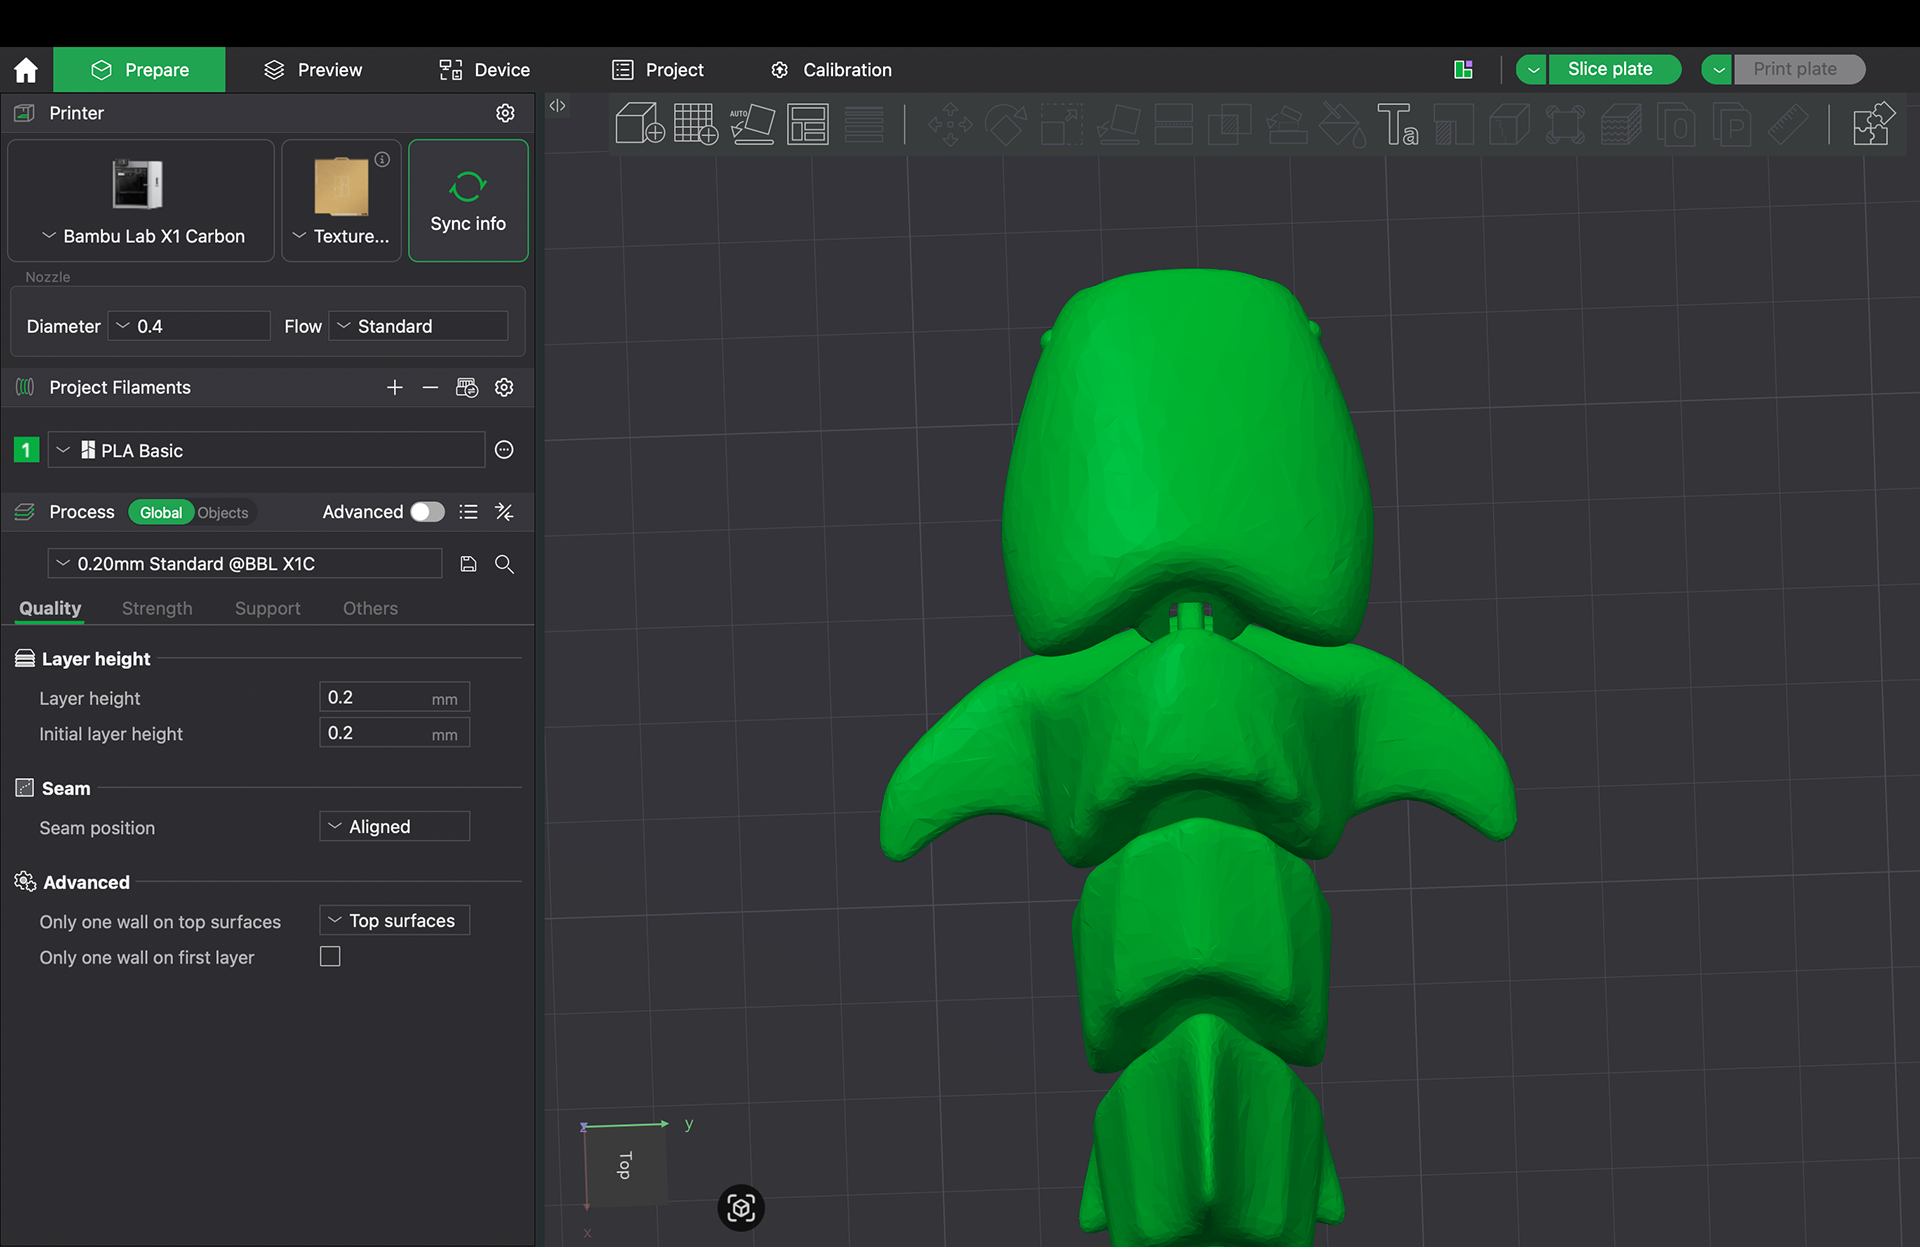Arrange all objects icon

808,124
